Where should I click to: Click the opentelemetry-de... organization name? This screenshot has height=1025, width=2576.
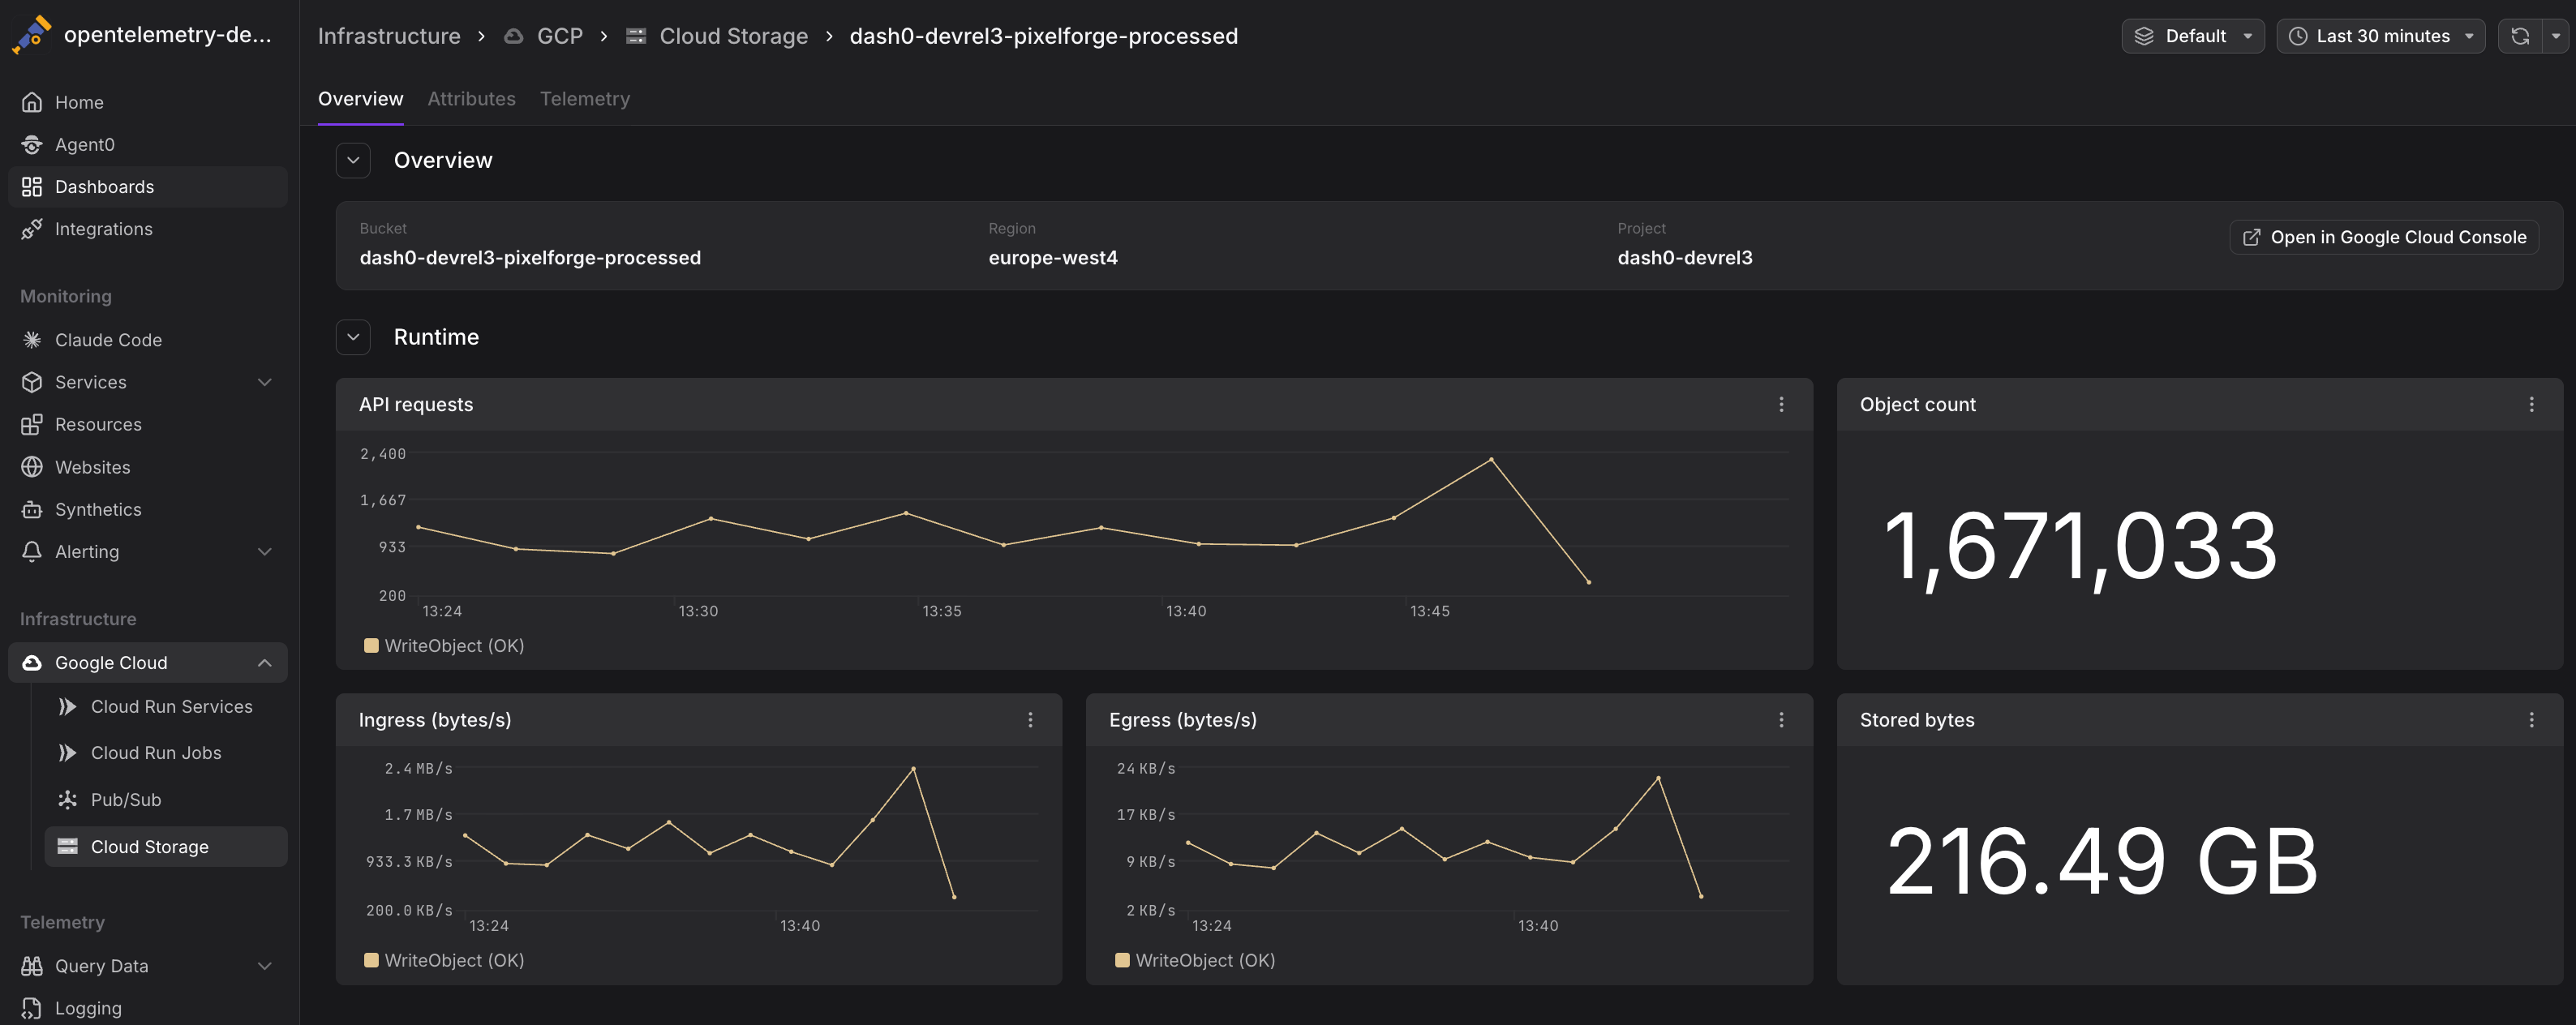167,35
